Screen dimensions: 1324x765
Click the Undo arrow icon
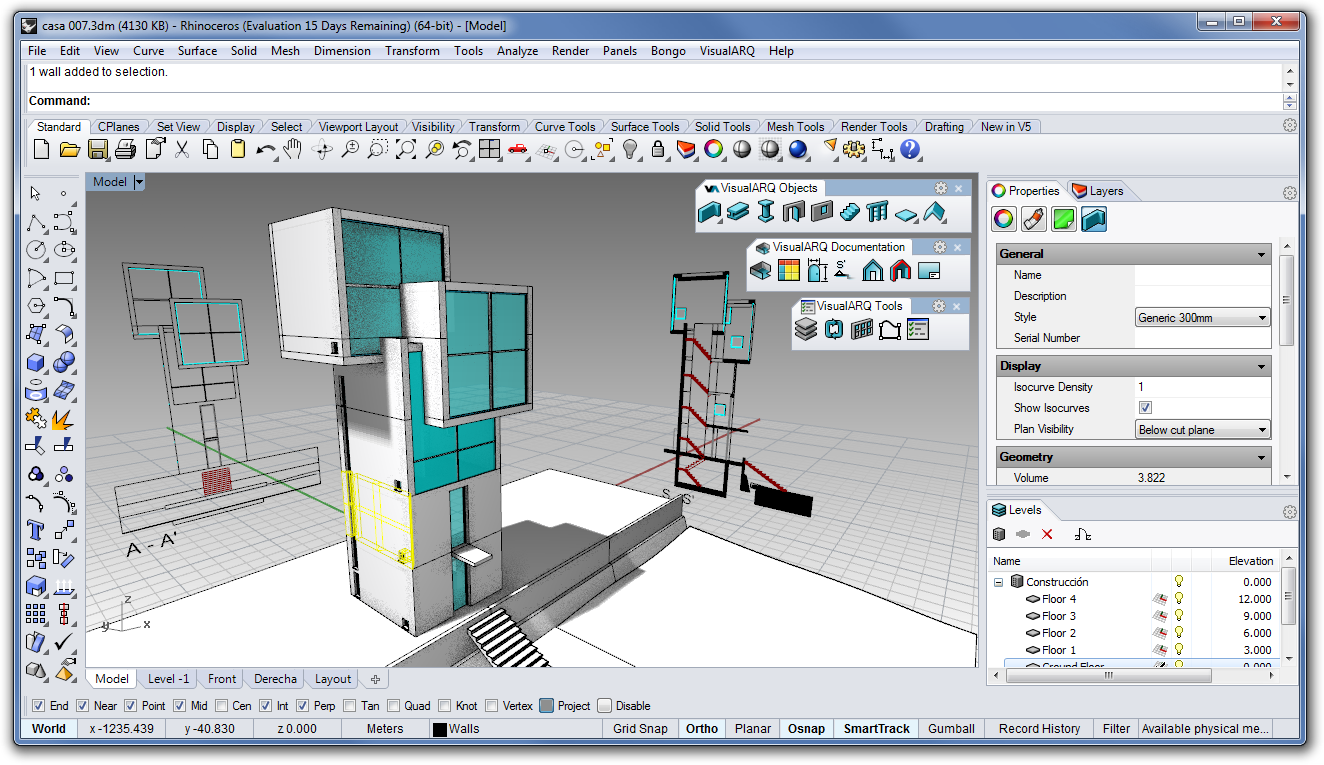click(x=266, y=150)
